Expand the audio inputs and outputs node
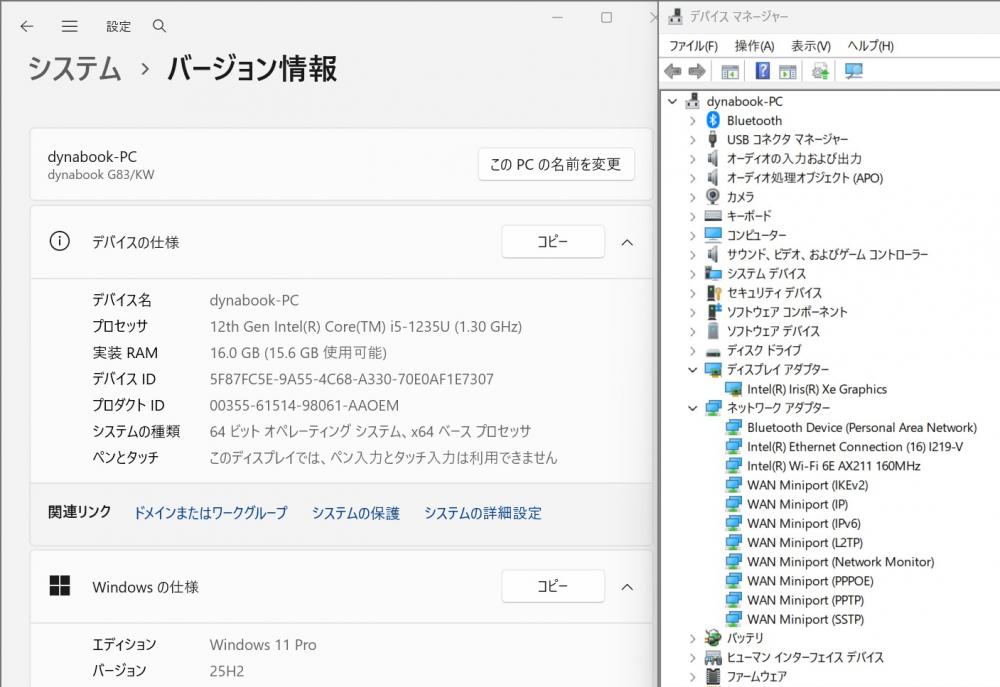 point(693,158)
